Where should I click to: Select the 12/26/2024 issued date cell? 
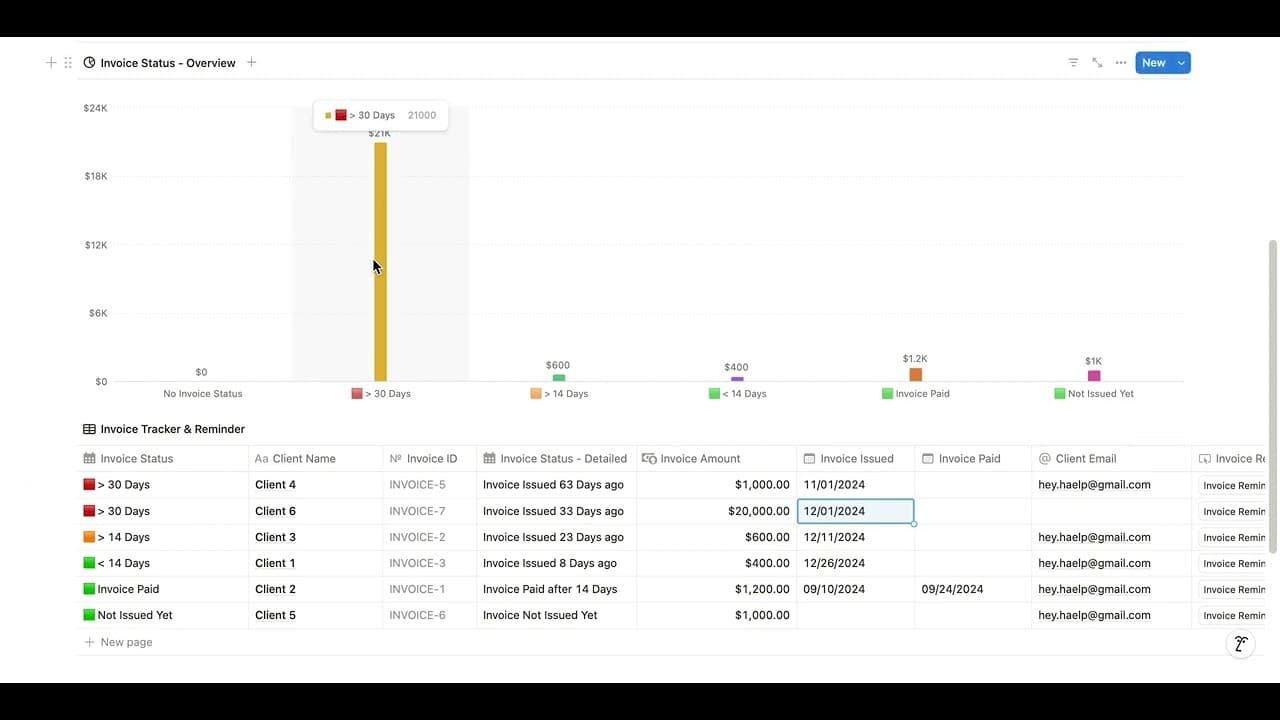coord(856,563)
